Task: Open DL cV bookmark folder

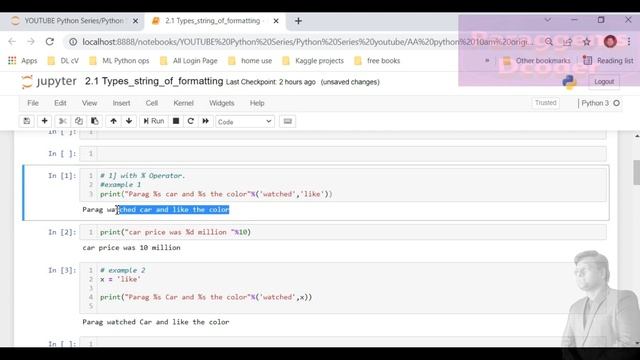Action: point(63,61)
